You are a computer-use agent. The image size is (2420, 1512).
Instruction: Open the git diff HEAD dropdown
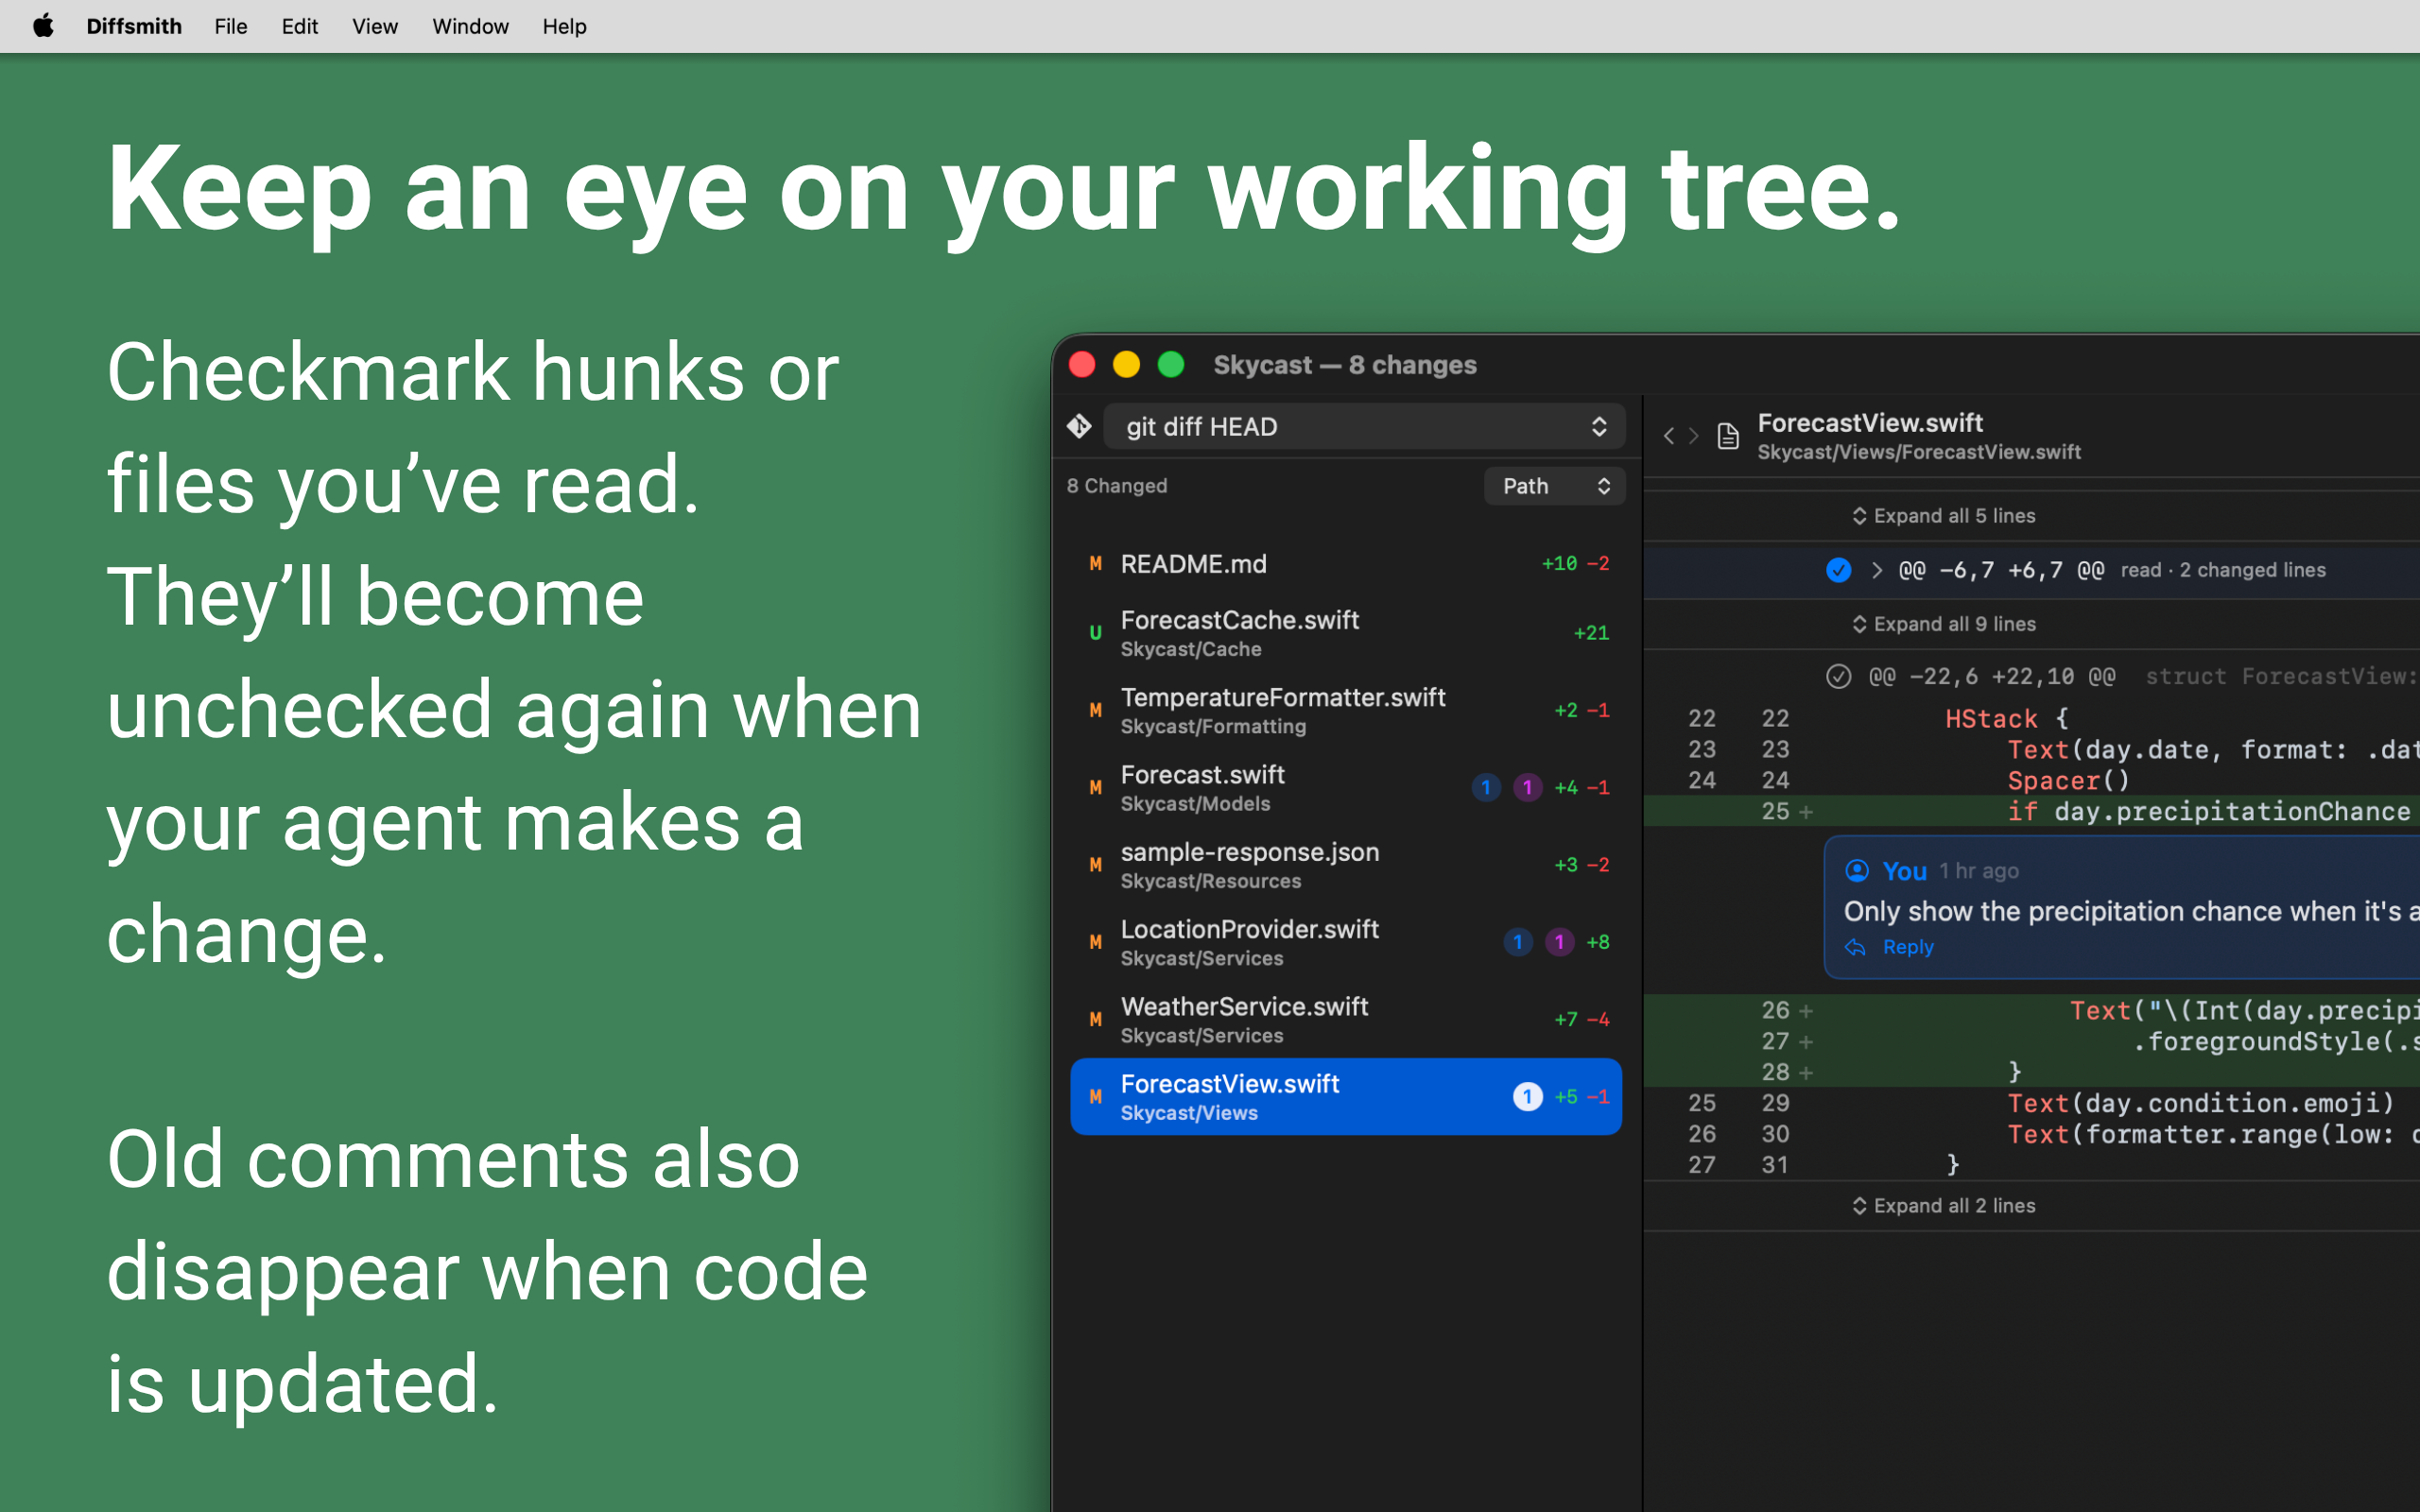(1364, 427)
